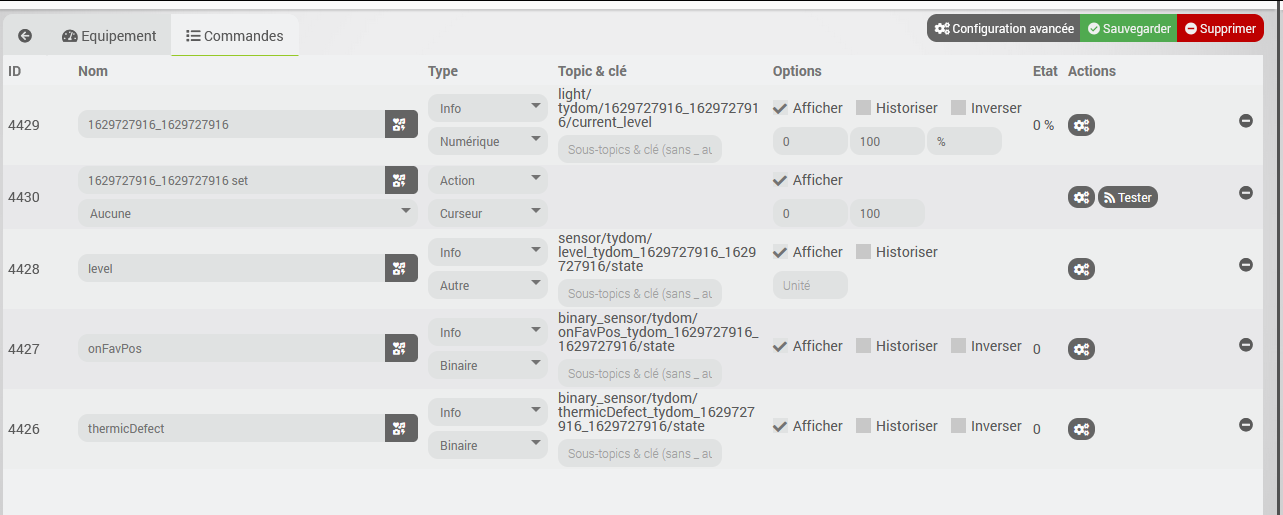This screenshot has width=1283, height=515.
Task: Open the Aucune dropdown under command 4430
Action: (x=248, y=213)
